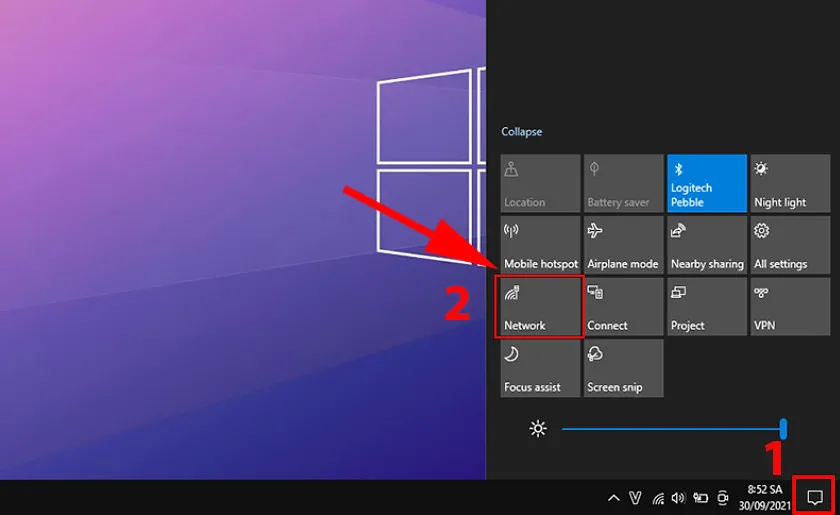
Task: Click the Nearby sharing tile
Action: (707, 245)
